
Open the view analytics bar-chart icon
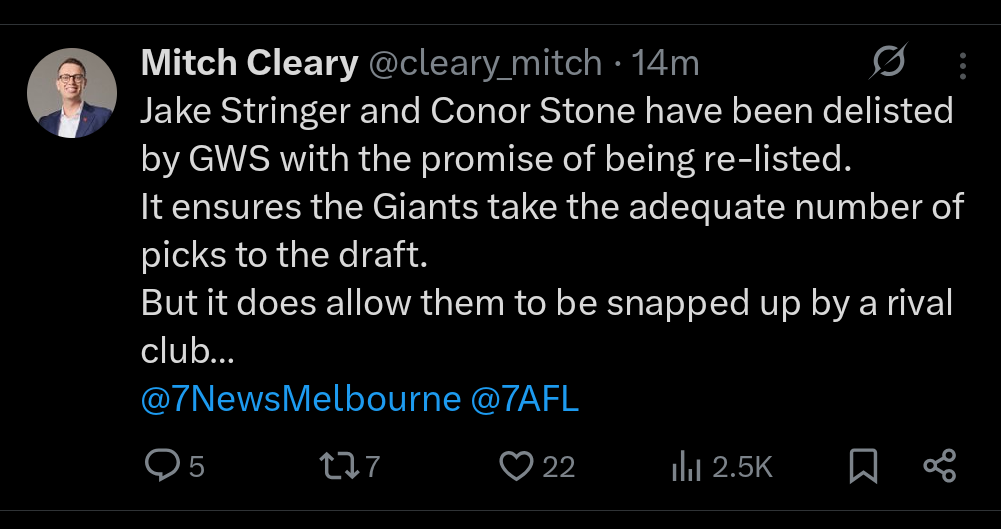coord(686,466)
